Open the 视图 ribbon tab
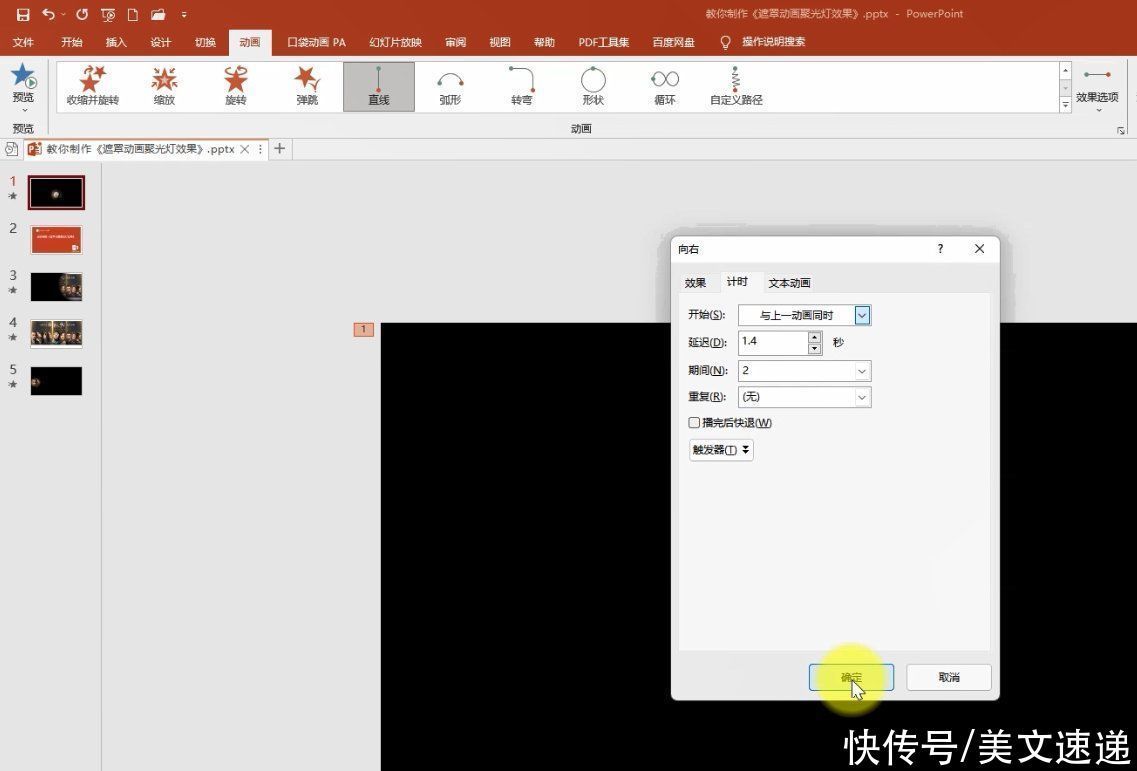Screen dimensions: 1137x771 [499, 42]
